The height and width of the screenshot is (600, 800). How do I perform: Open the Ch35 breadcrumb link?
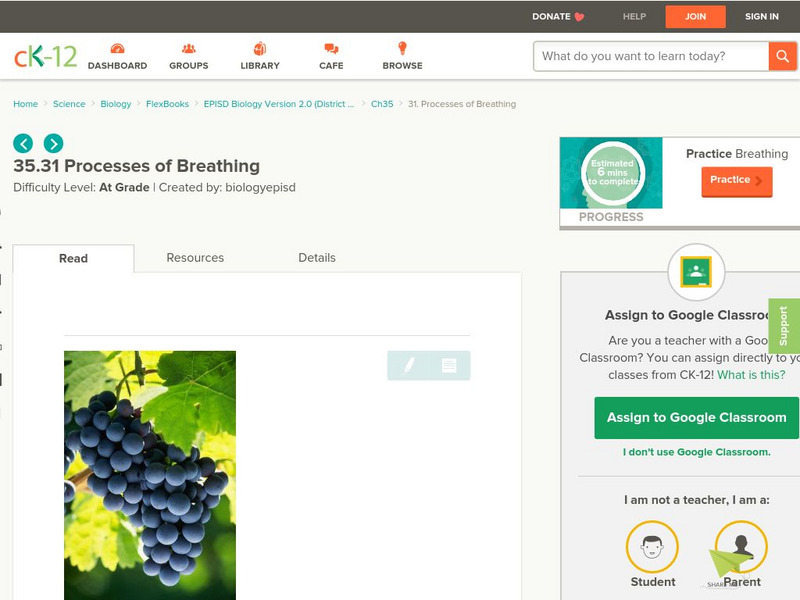[382, 104]
